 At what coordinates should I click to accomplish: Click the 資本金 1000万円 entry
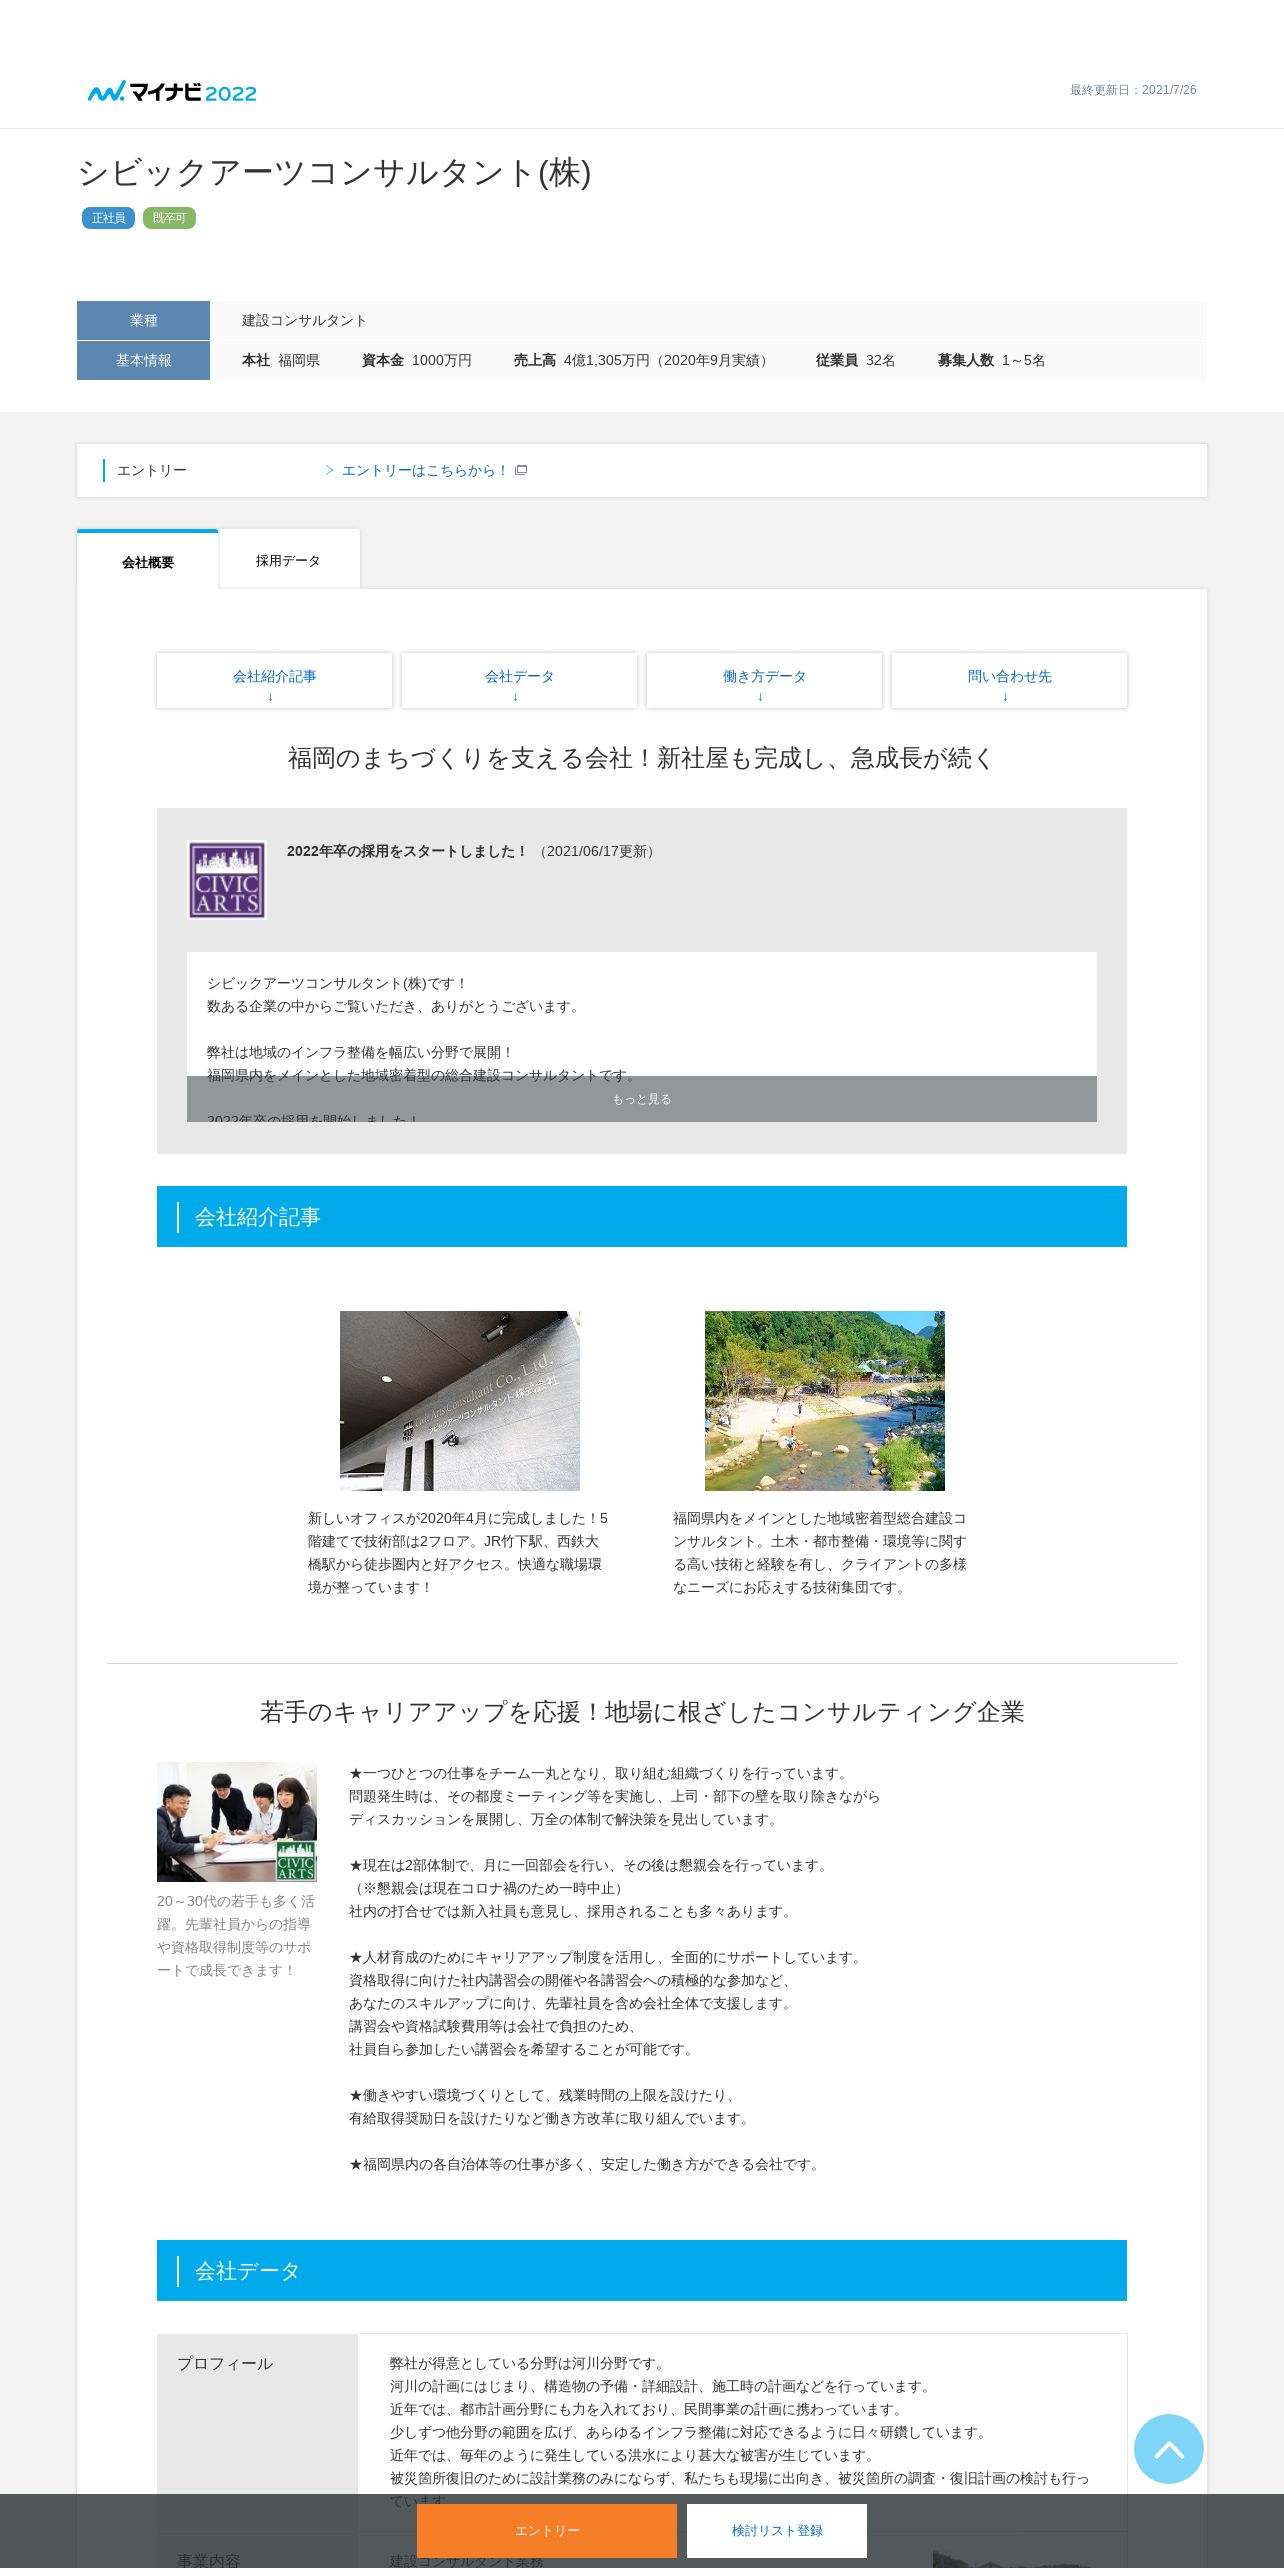tap(416, 360)
